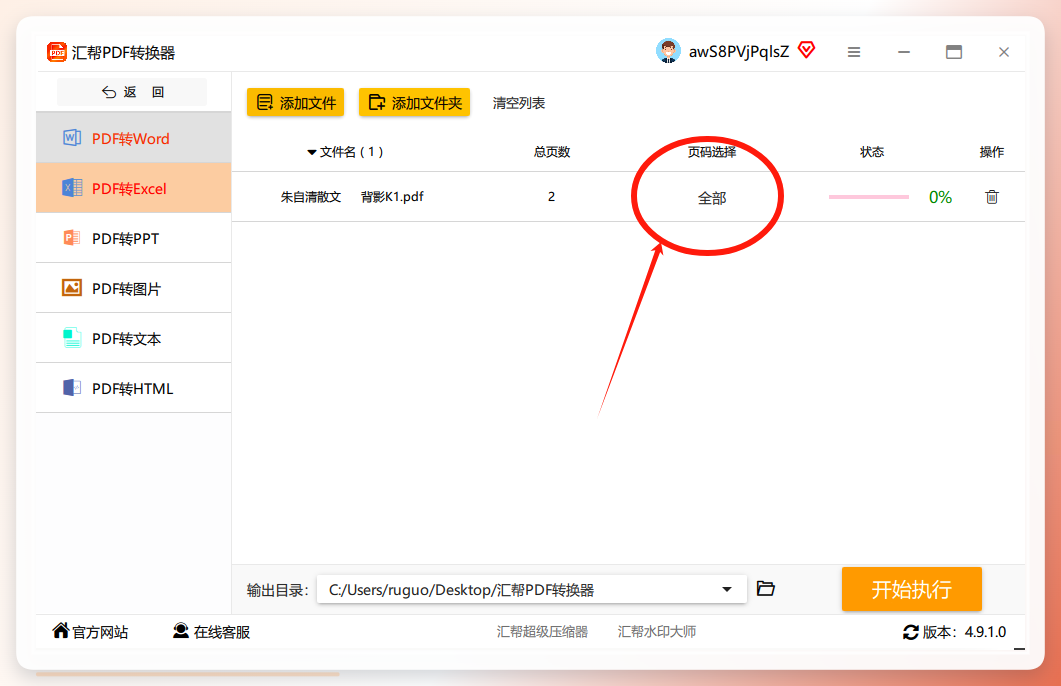The image size is (1061, 686).
Task: Select the PDF转Excel tab
Action: [133, 188]
